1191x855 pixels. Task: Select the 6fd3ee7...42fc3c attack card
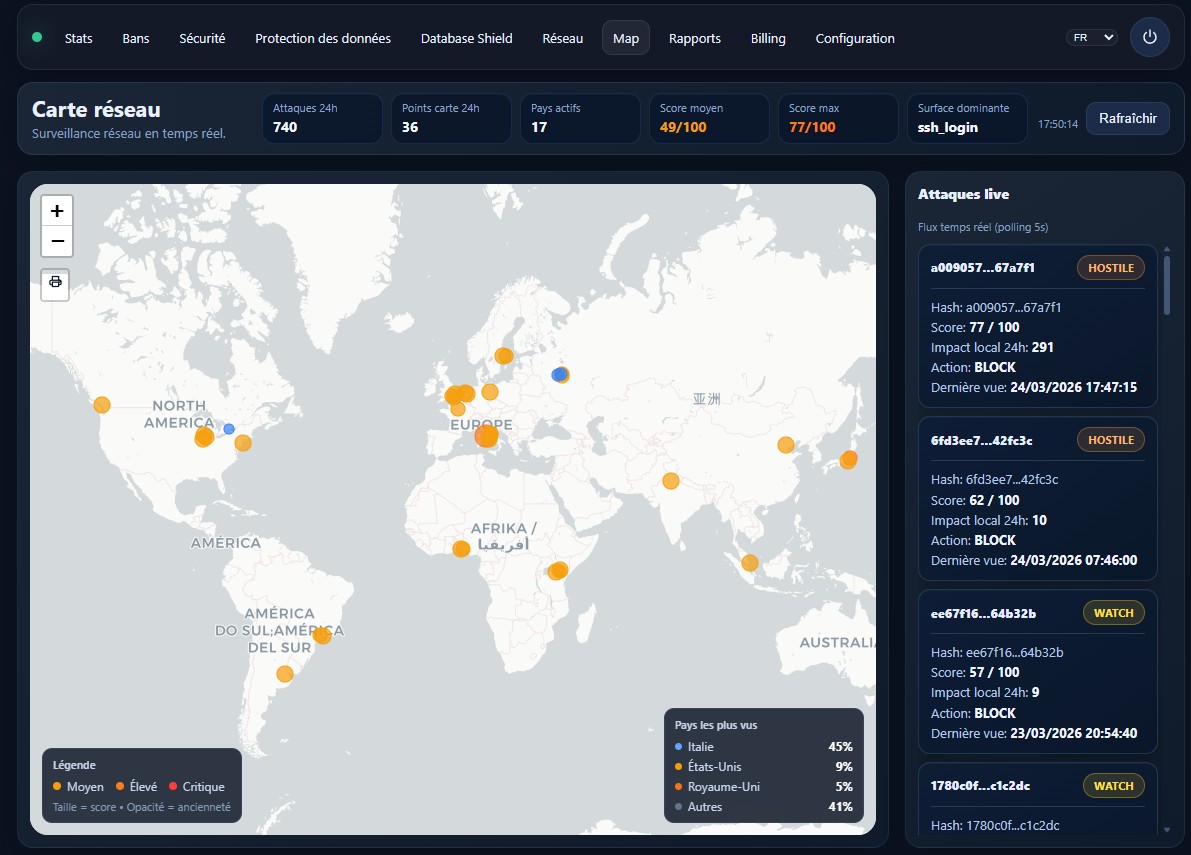[x=1037, y=498]
